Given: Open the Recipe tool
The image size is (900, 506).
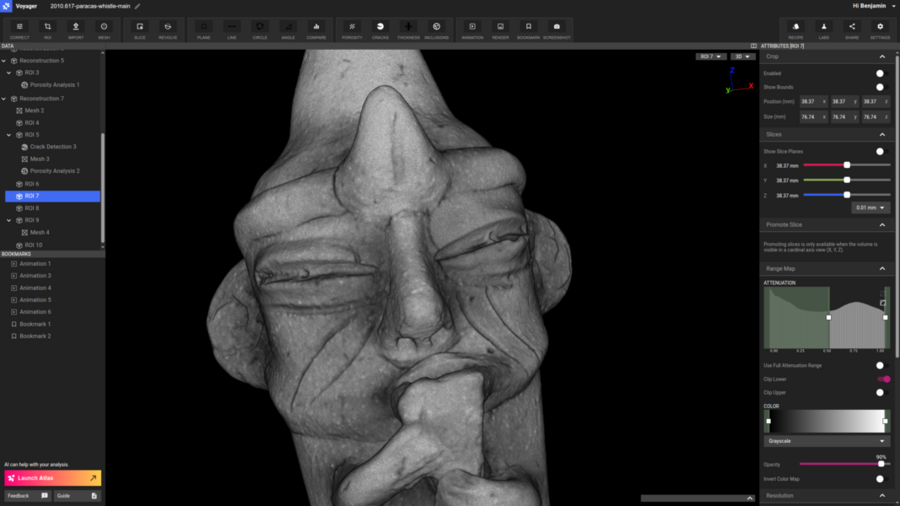Looking at the screenshot, I should coord(796,30).
